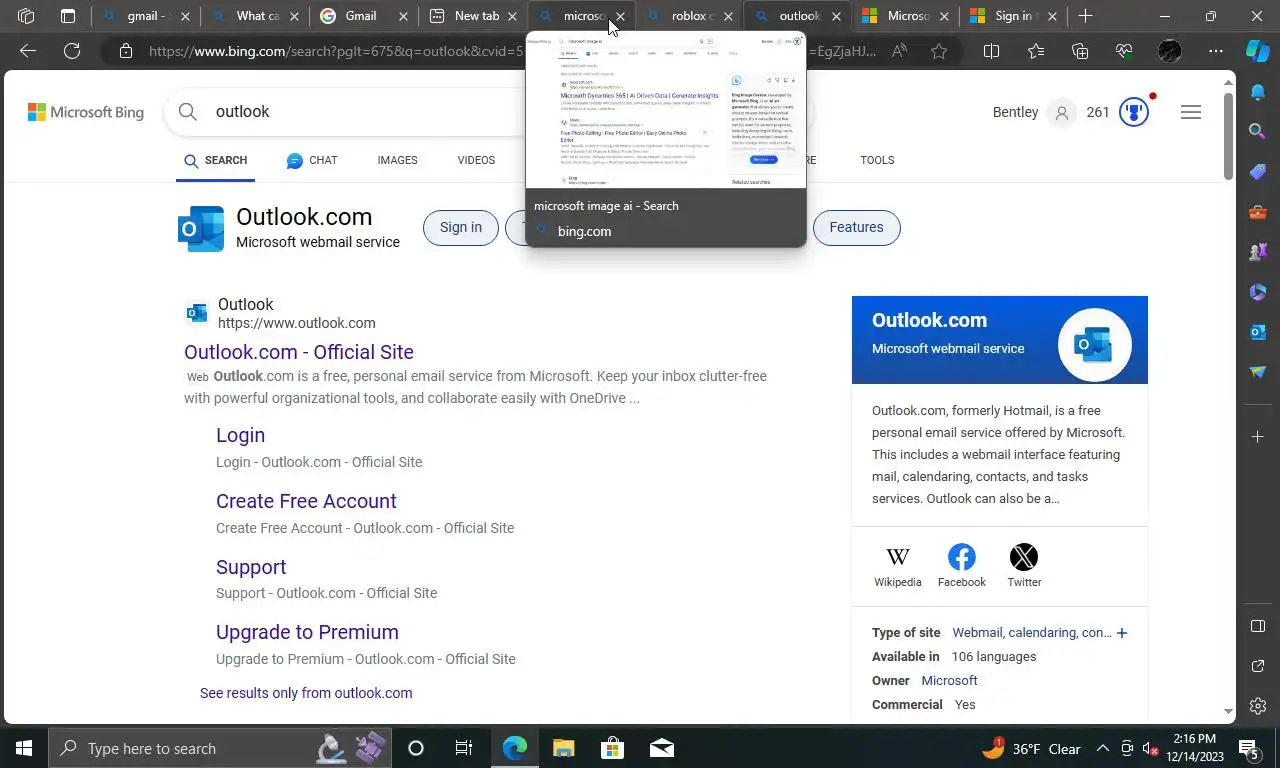This screenshot has height=768, width=1280.
Task: Open Windows Start menu
Action: (24, 748)
